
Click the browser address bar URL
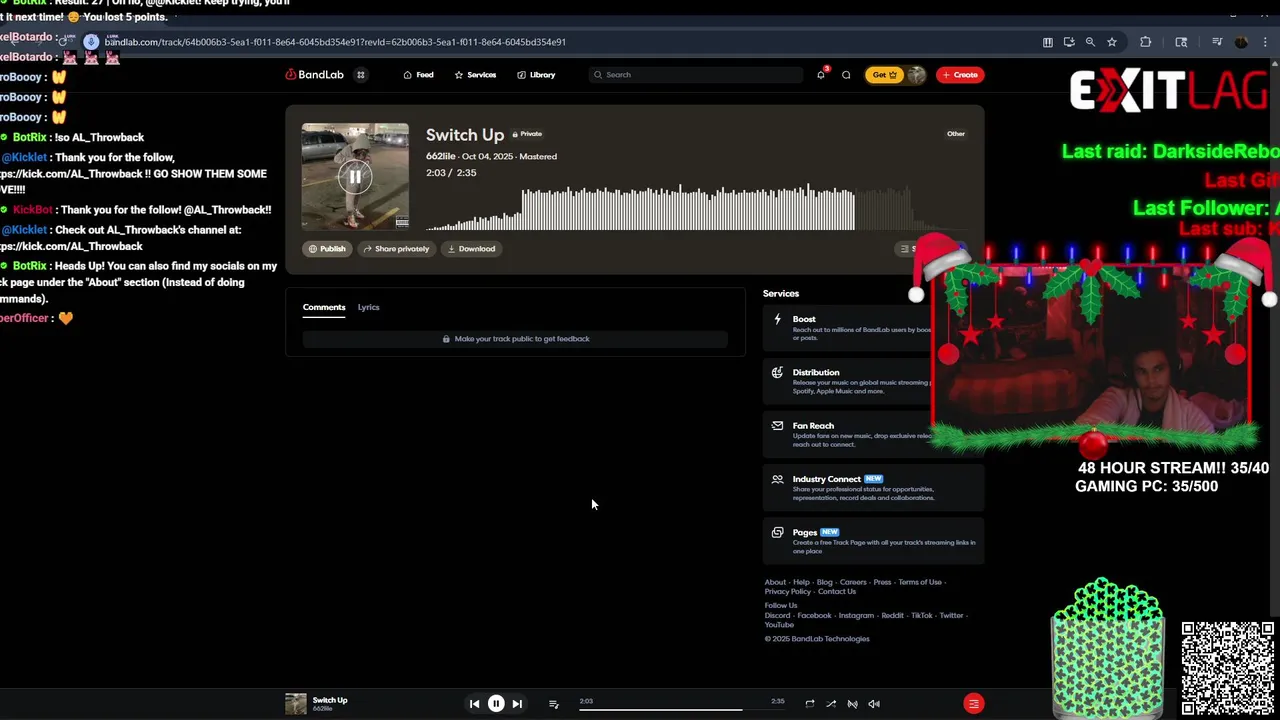point(335,42)
